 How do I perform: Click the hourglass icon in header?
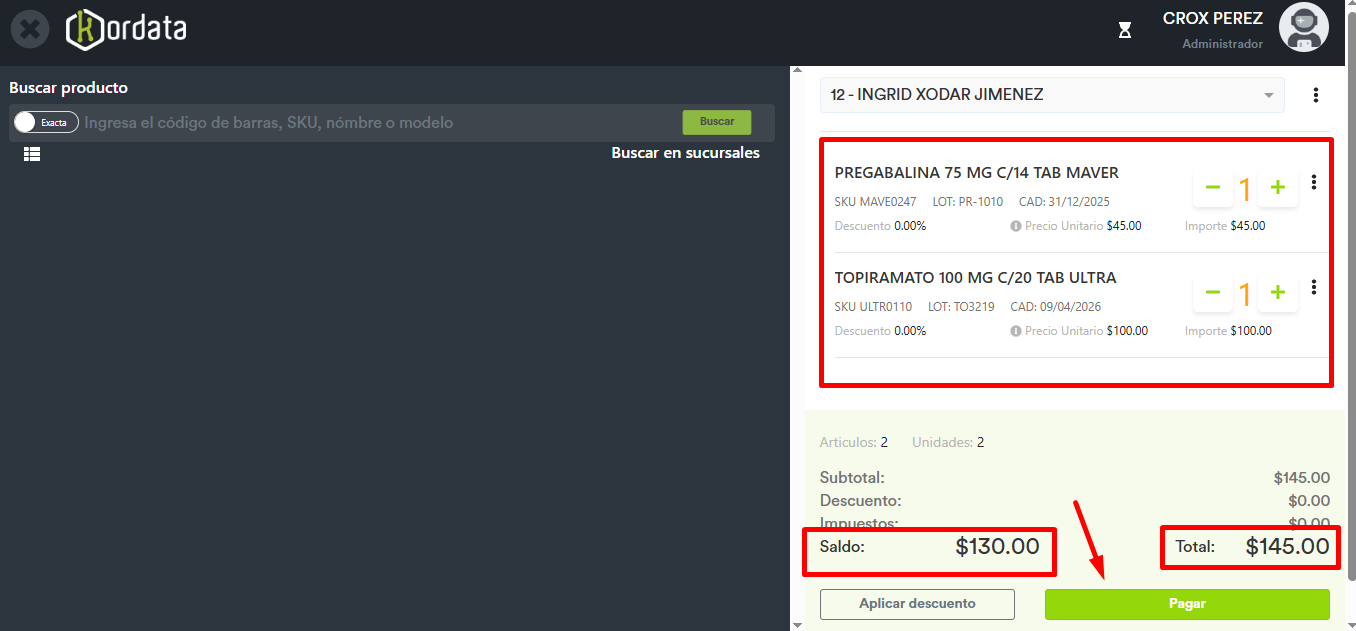coord(1124,31)
